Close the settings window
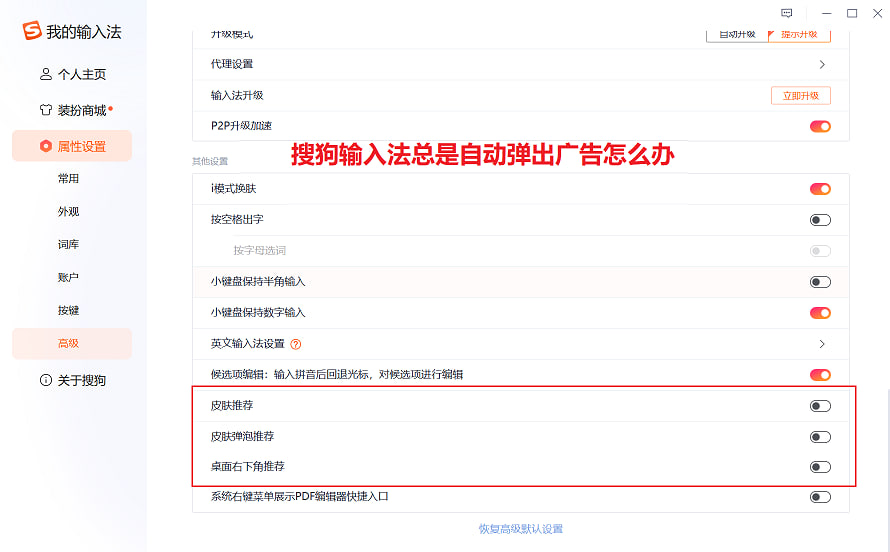The width and height of the screenshot is (890, 552). click(878, 13)
